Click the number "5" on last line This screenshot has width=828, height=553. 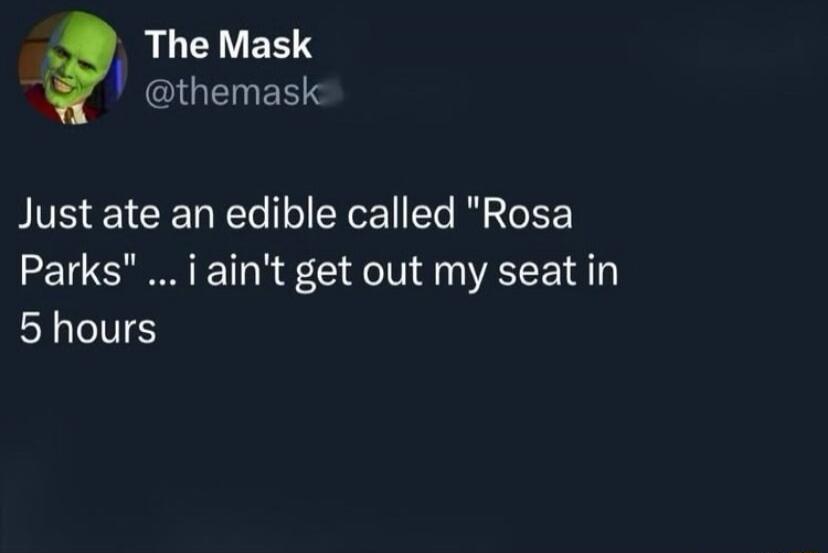click(x=29, y=327)
